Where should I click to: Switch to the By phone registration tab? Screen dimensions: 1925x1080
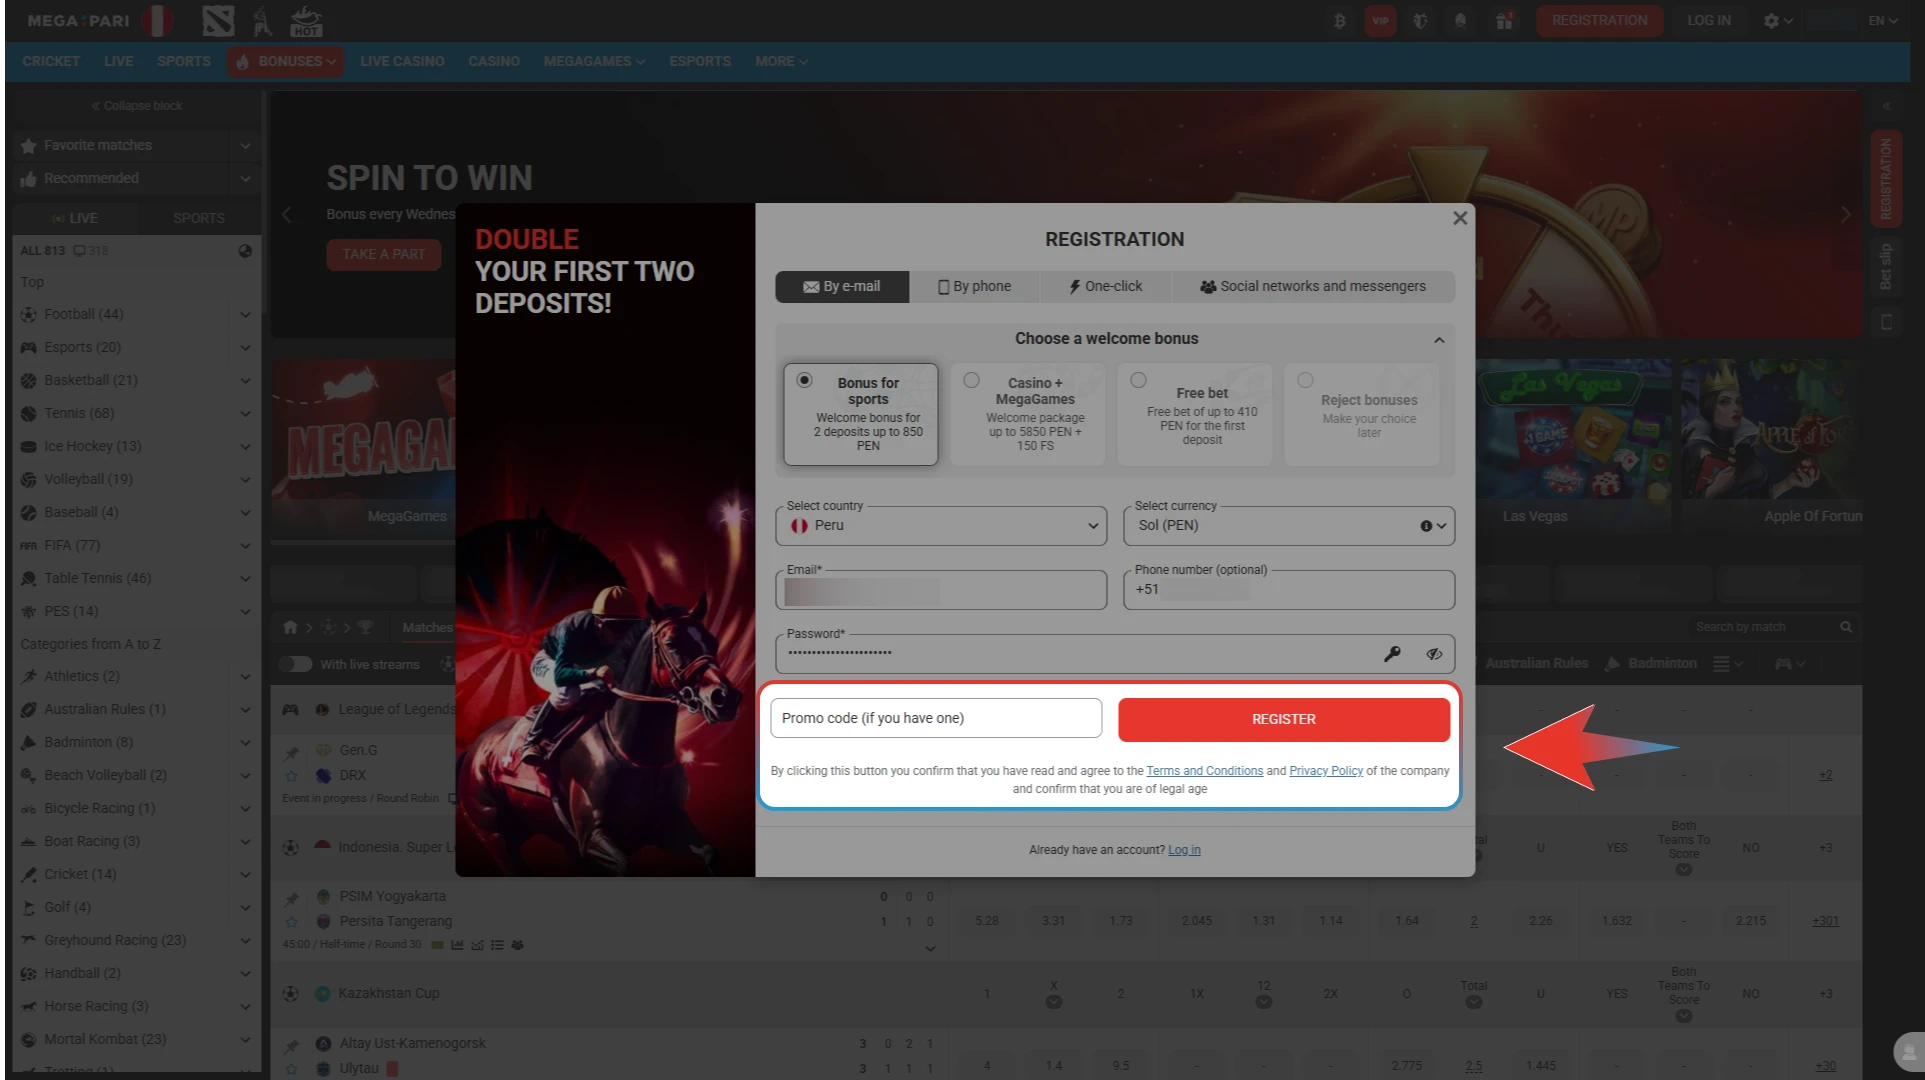[975, 287]
